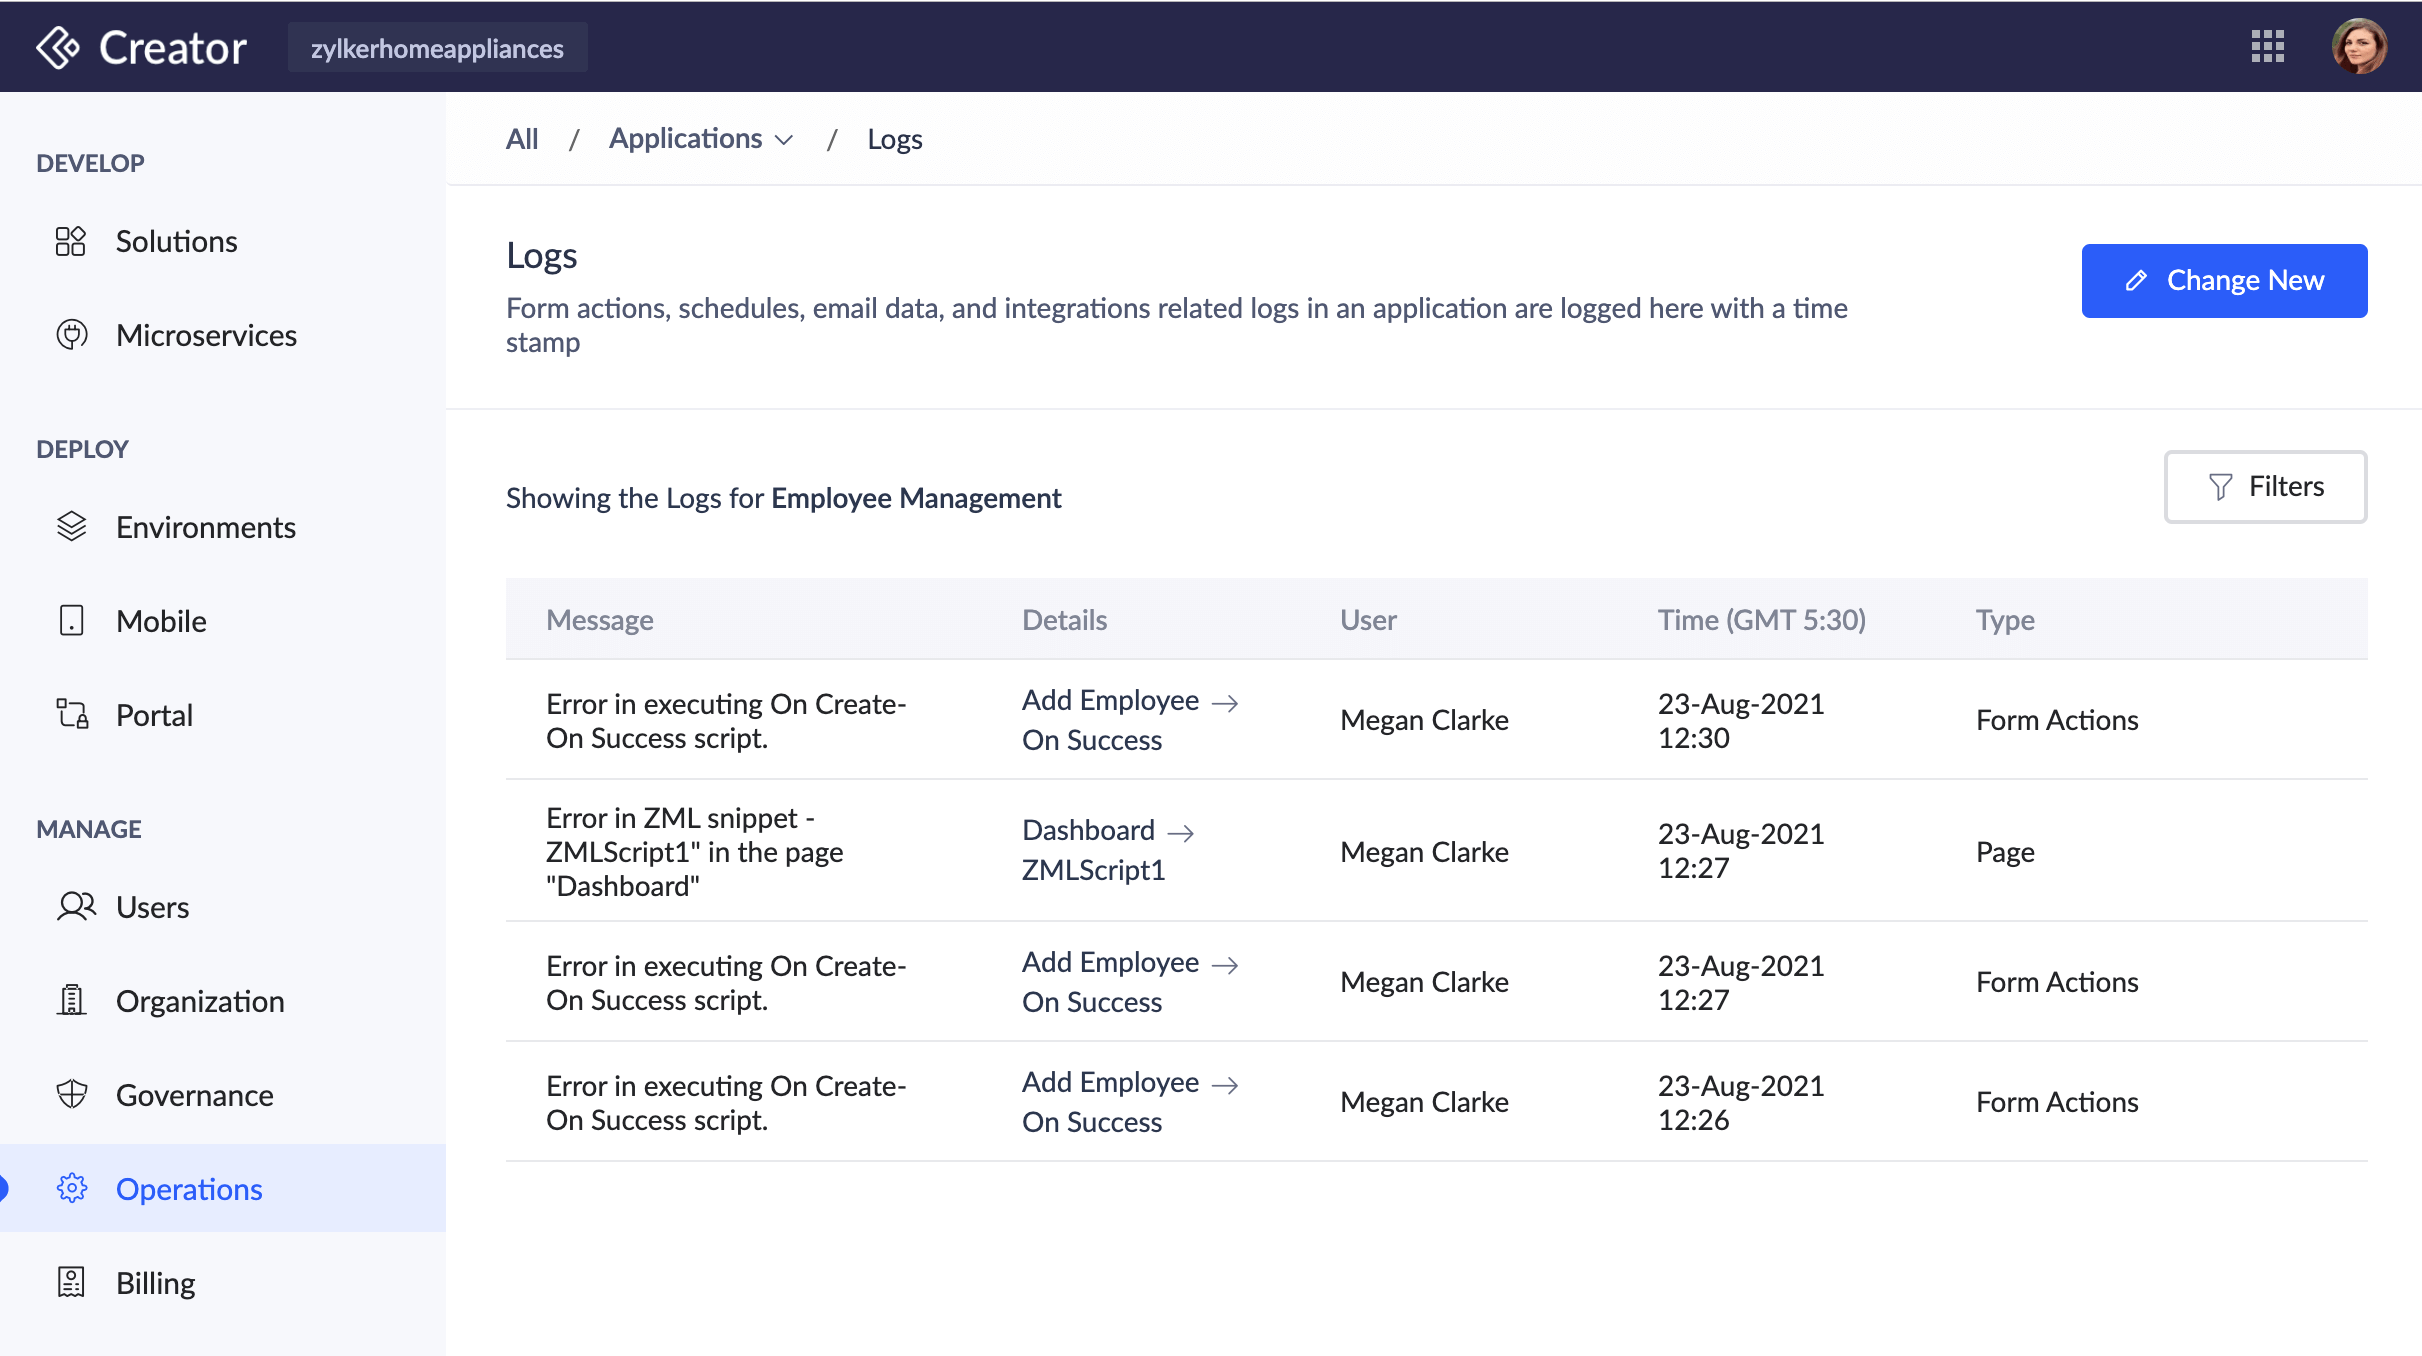Viewport: 2422px width, 1356px height.
Task: Open the Mobile section
Action: click(x=222, y=621)
